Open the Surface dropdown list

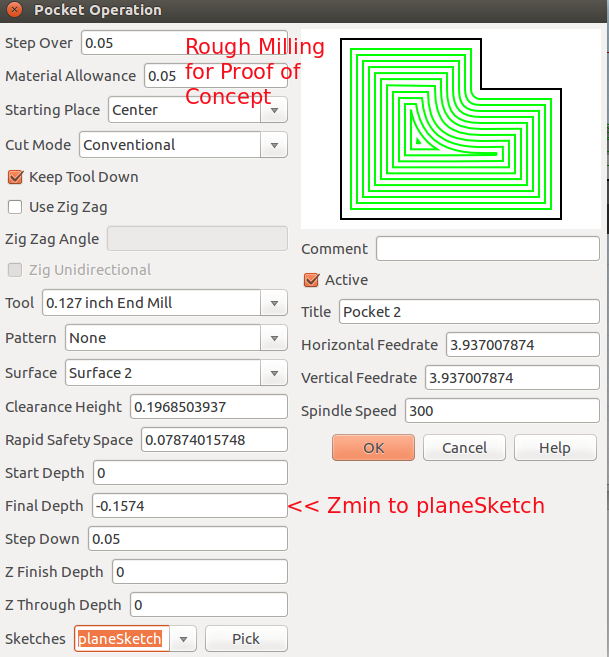[274, 373]
